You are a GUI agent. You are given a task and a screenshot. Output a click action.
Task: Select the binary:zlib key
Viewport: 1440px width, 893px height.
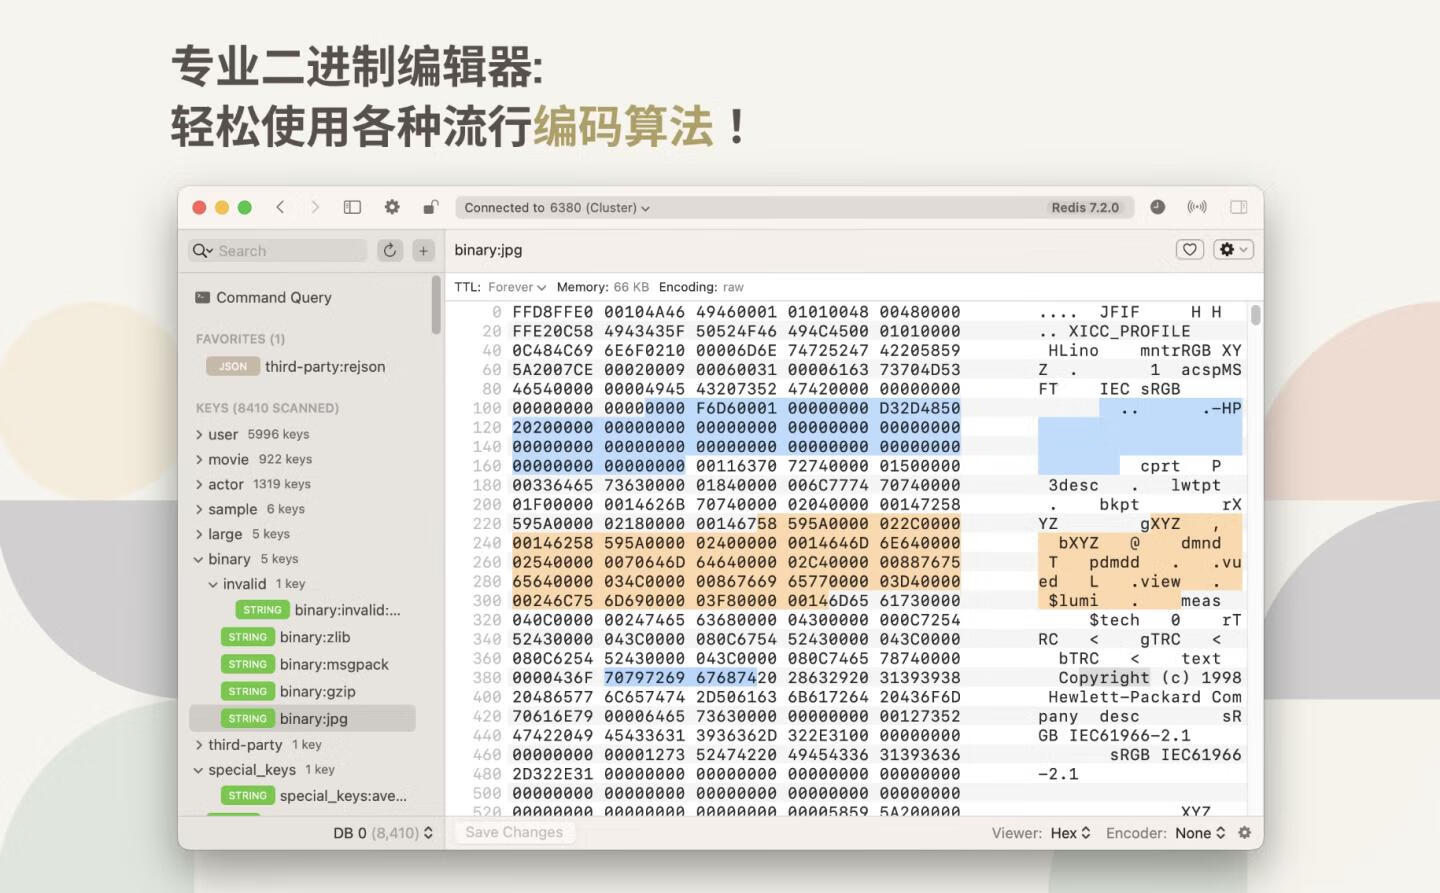(x=314, y=637)
